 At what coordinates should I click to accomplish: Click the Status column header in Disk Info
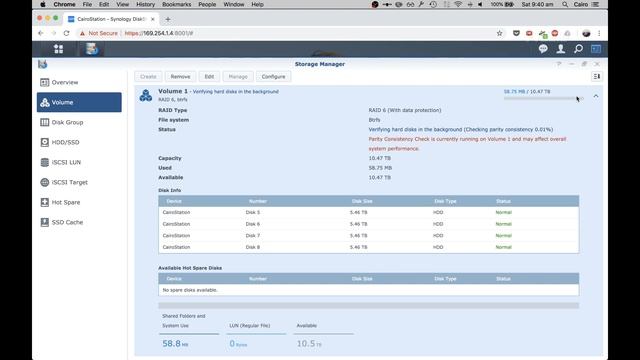[503, 201]
